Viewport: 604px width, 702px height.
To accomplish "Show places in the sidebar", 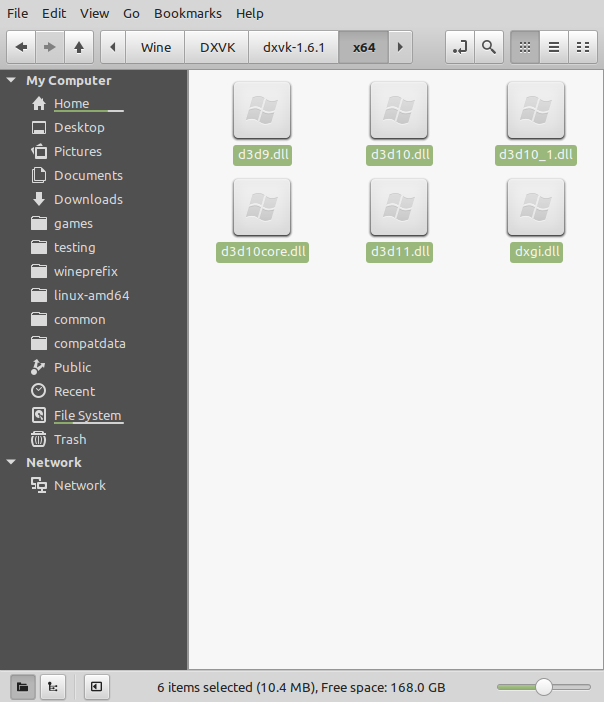I will click(23, 686).
